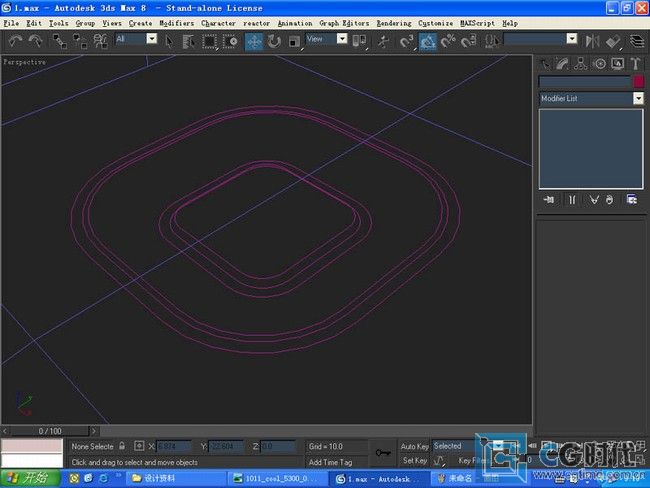Toggle the Window/Crossing selection mode
The height and width of the screenshot is (488, 650).
(x=230, y=41)
